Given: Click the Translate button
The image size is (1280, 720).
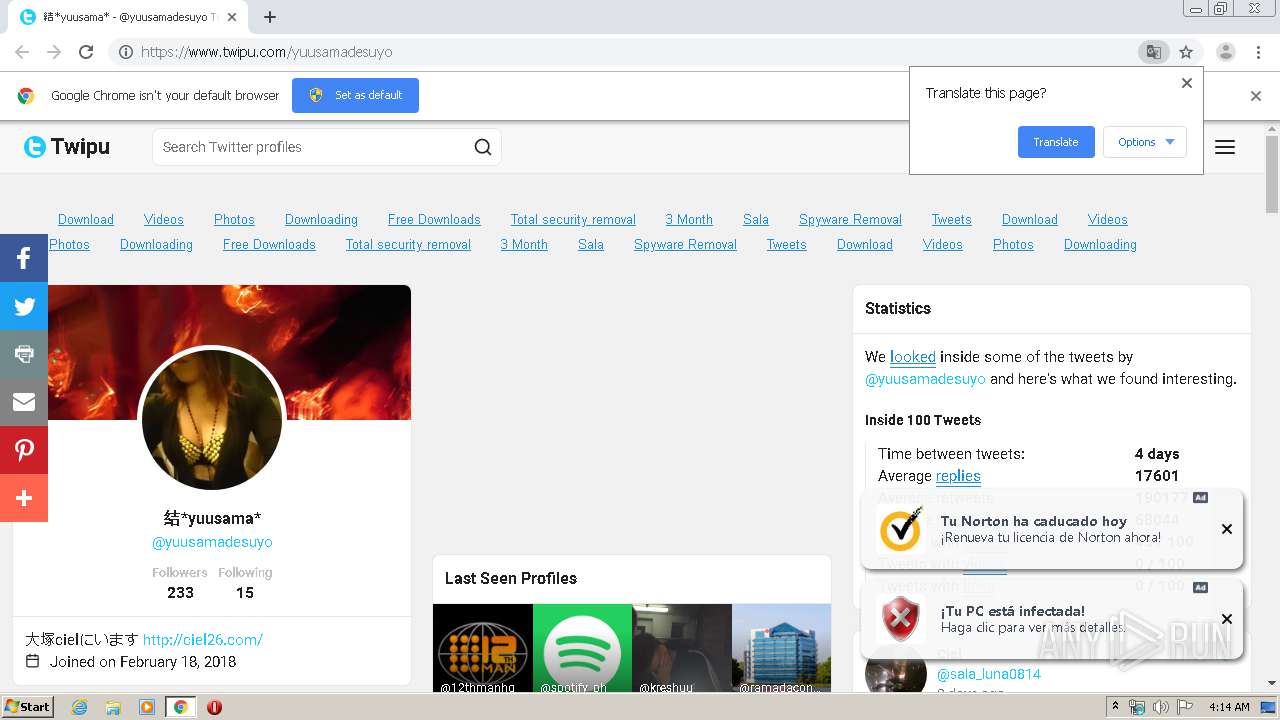Looking at the screenshot, I should pos(1056,142).
